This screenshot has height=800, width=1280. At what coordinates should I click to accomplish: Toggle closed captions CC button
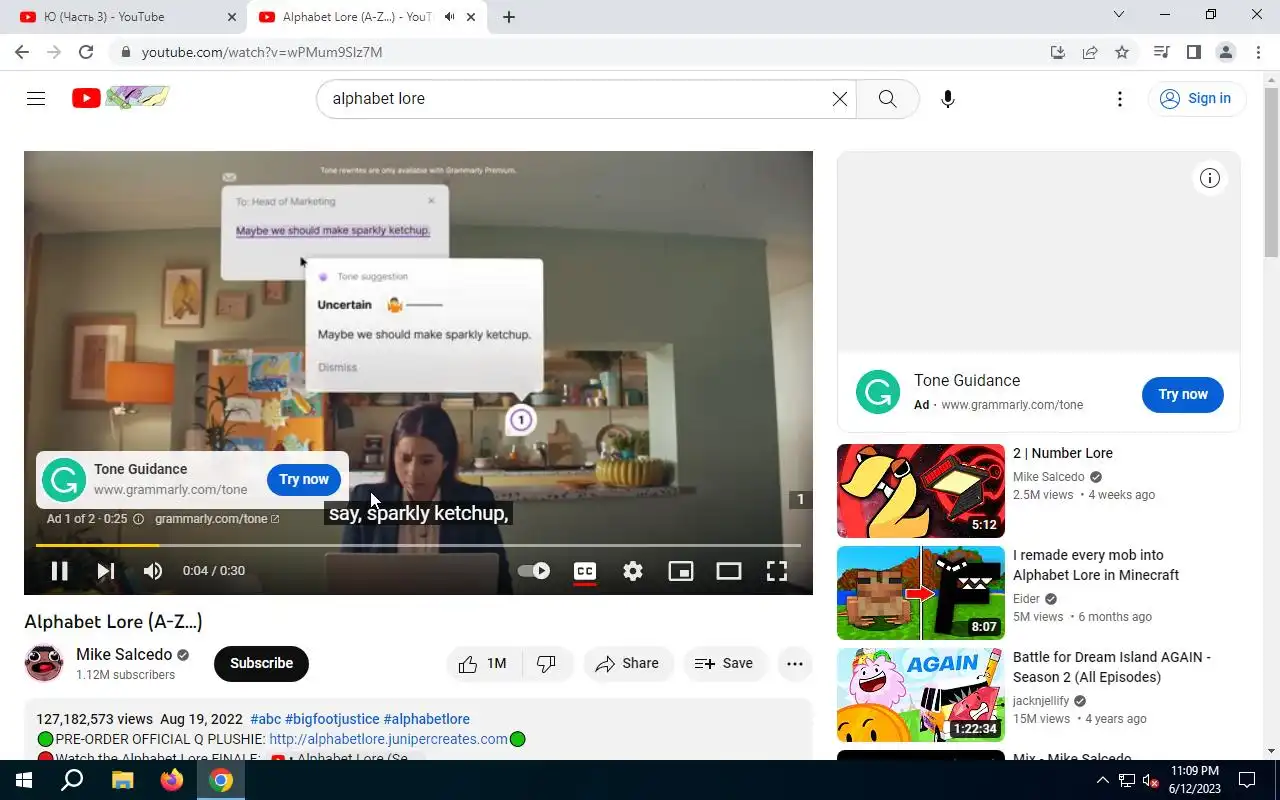(x=585, y=571)
